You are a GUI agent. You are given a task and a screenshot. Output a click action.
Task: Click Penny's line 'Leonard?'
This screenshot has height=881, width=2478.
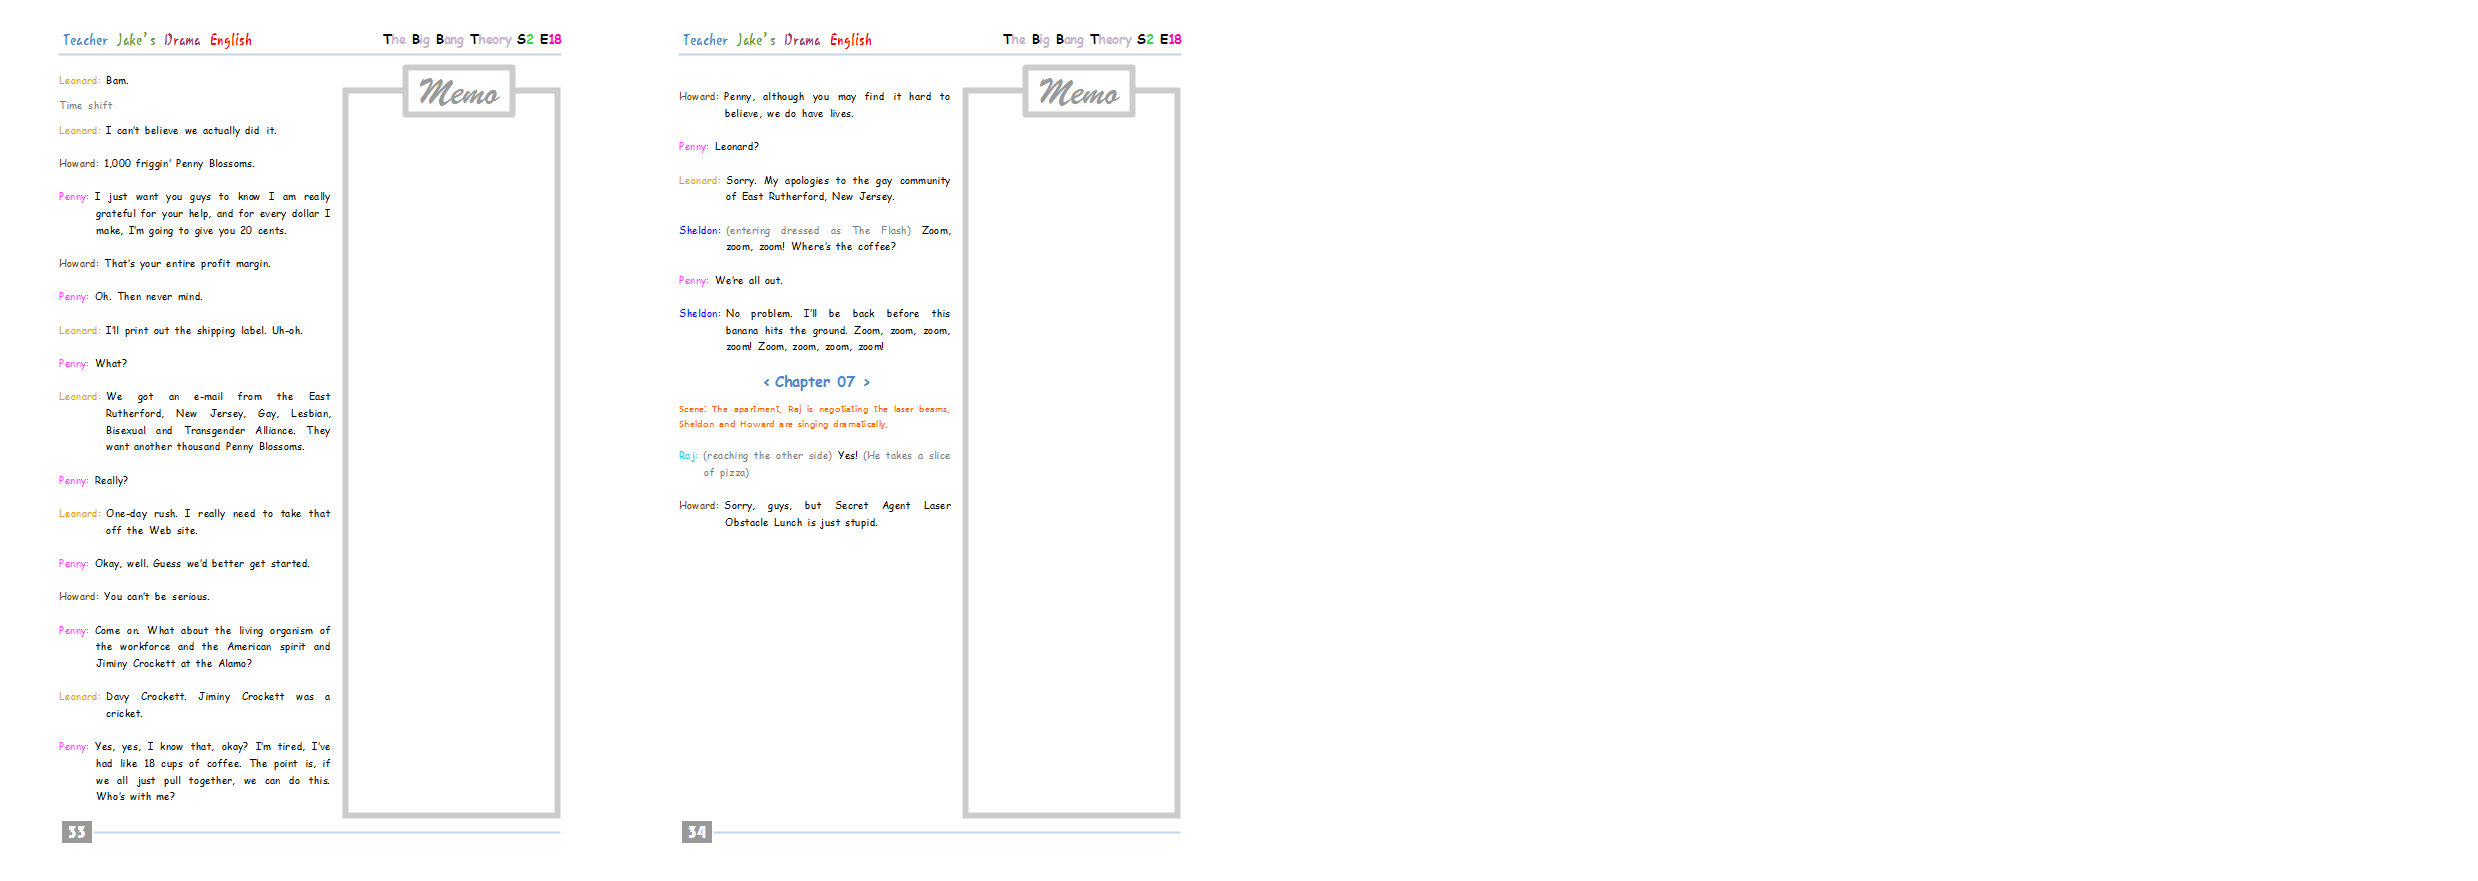click(x=737, y=147)
